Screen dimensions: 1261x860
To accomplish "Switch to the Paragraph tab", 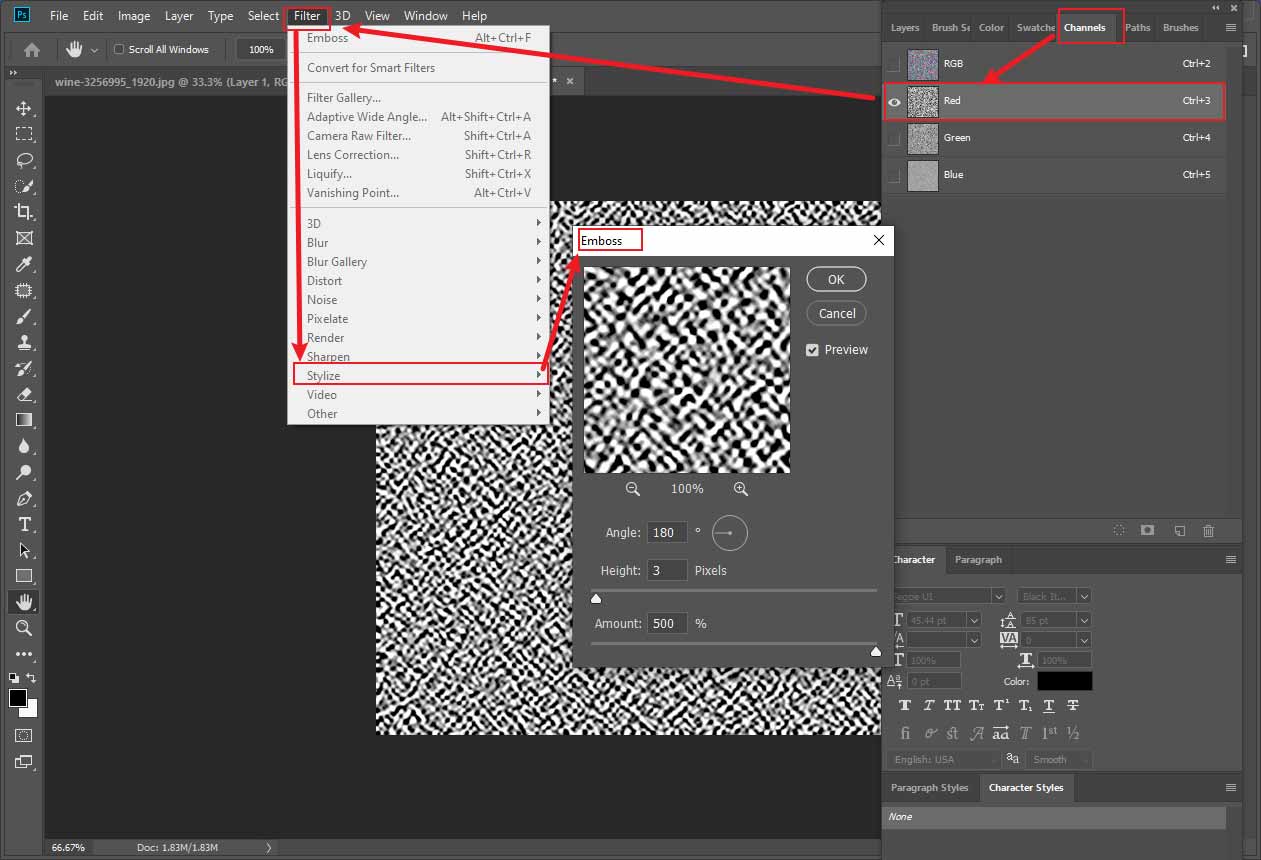I will point(977,560).
